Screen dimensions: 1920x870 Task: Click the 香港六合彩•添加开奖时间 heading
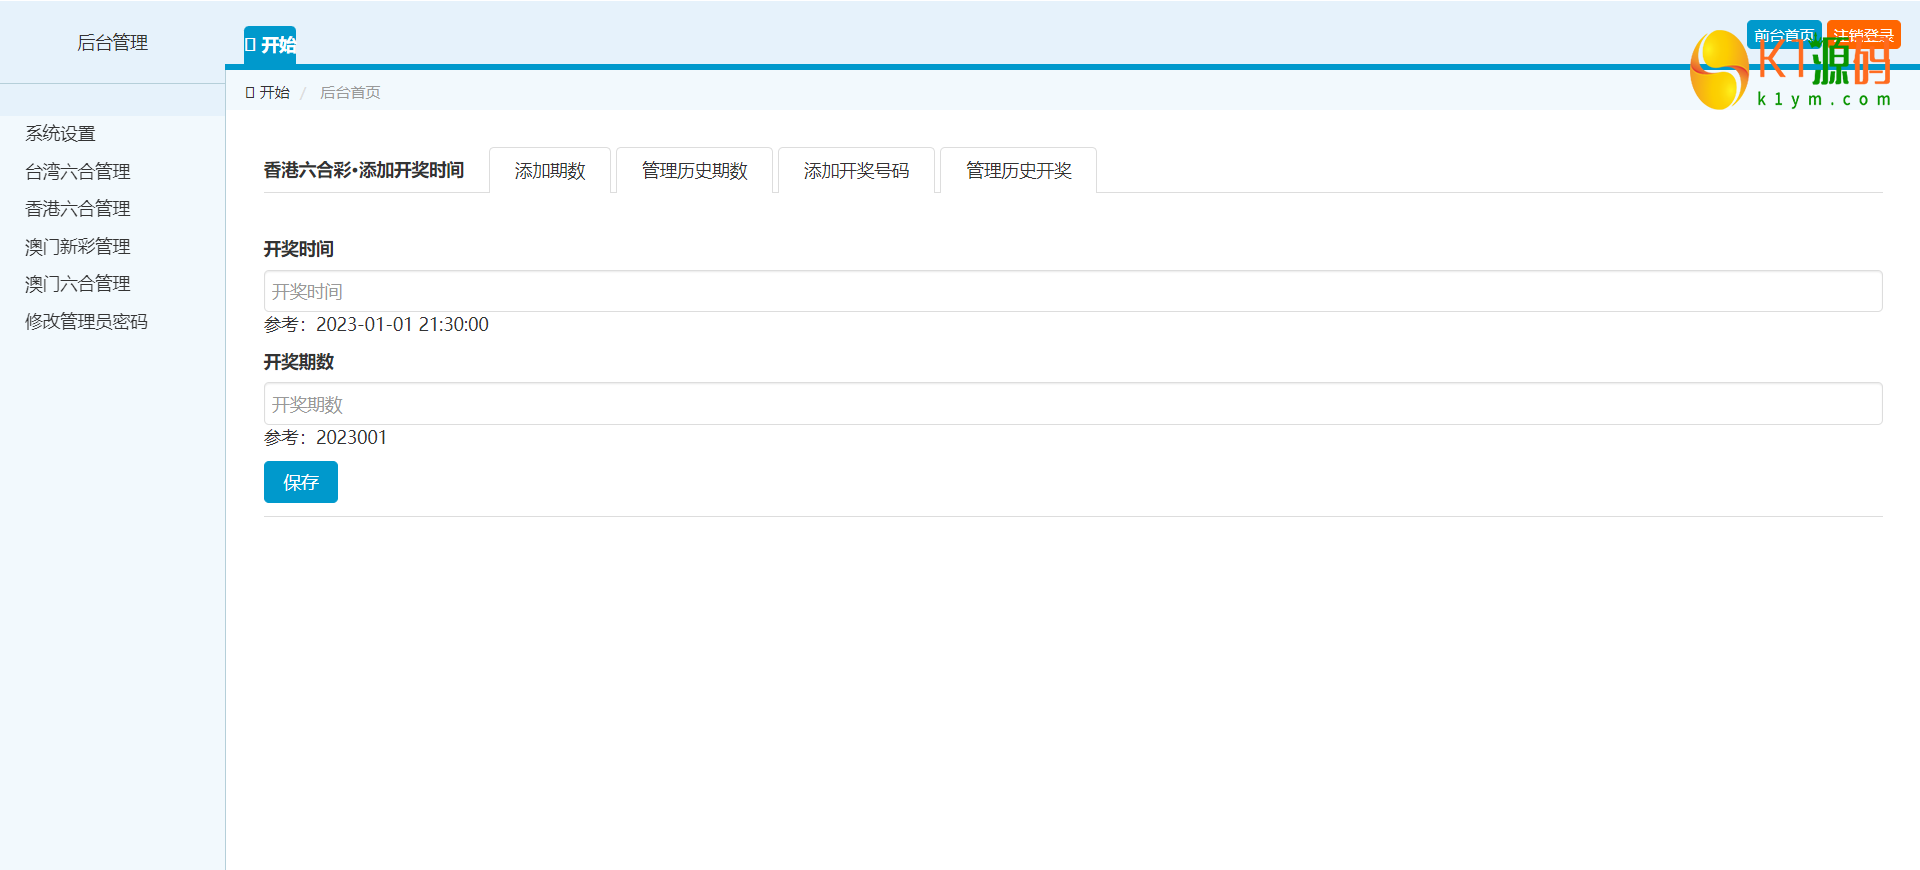click(x=364, y=171)
